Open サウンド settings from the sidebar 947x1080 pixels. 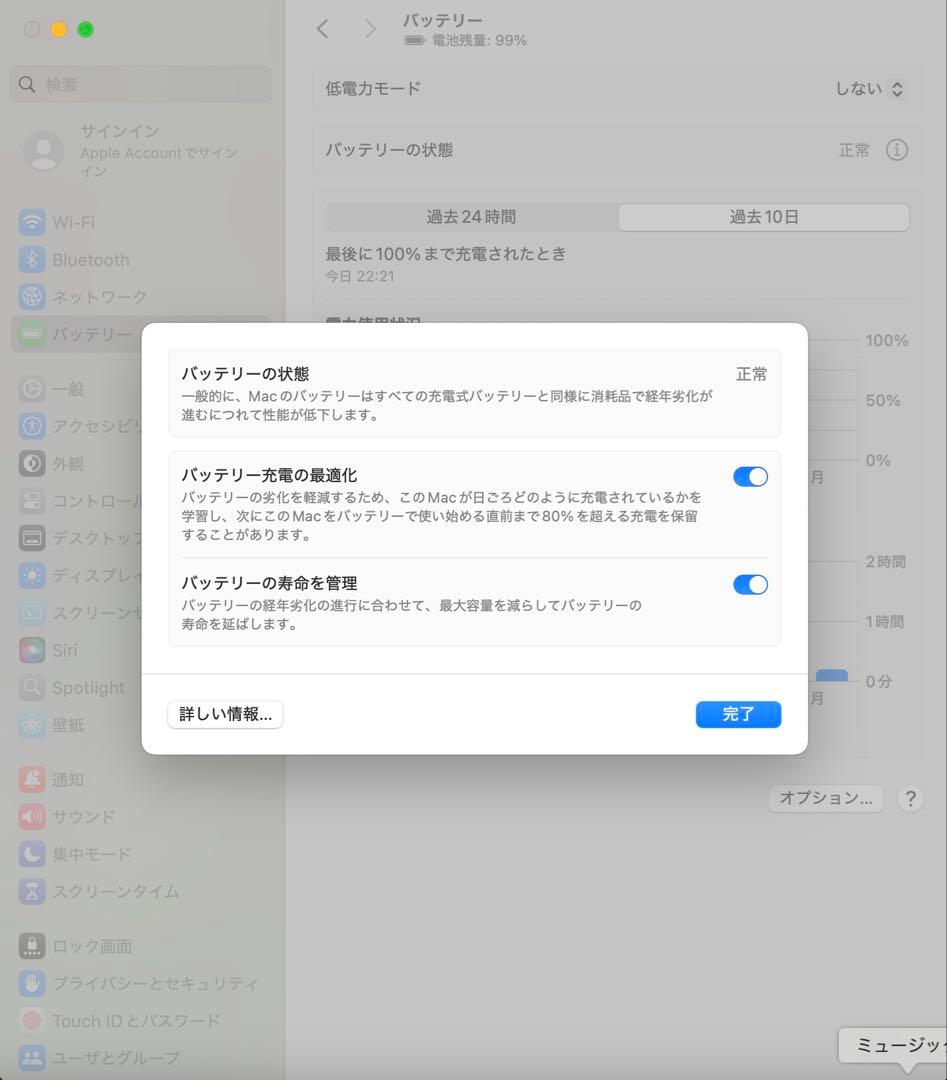pyautogui.click(x=31, y=816)
